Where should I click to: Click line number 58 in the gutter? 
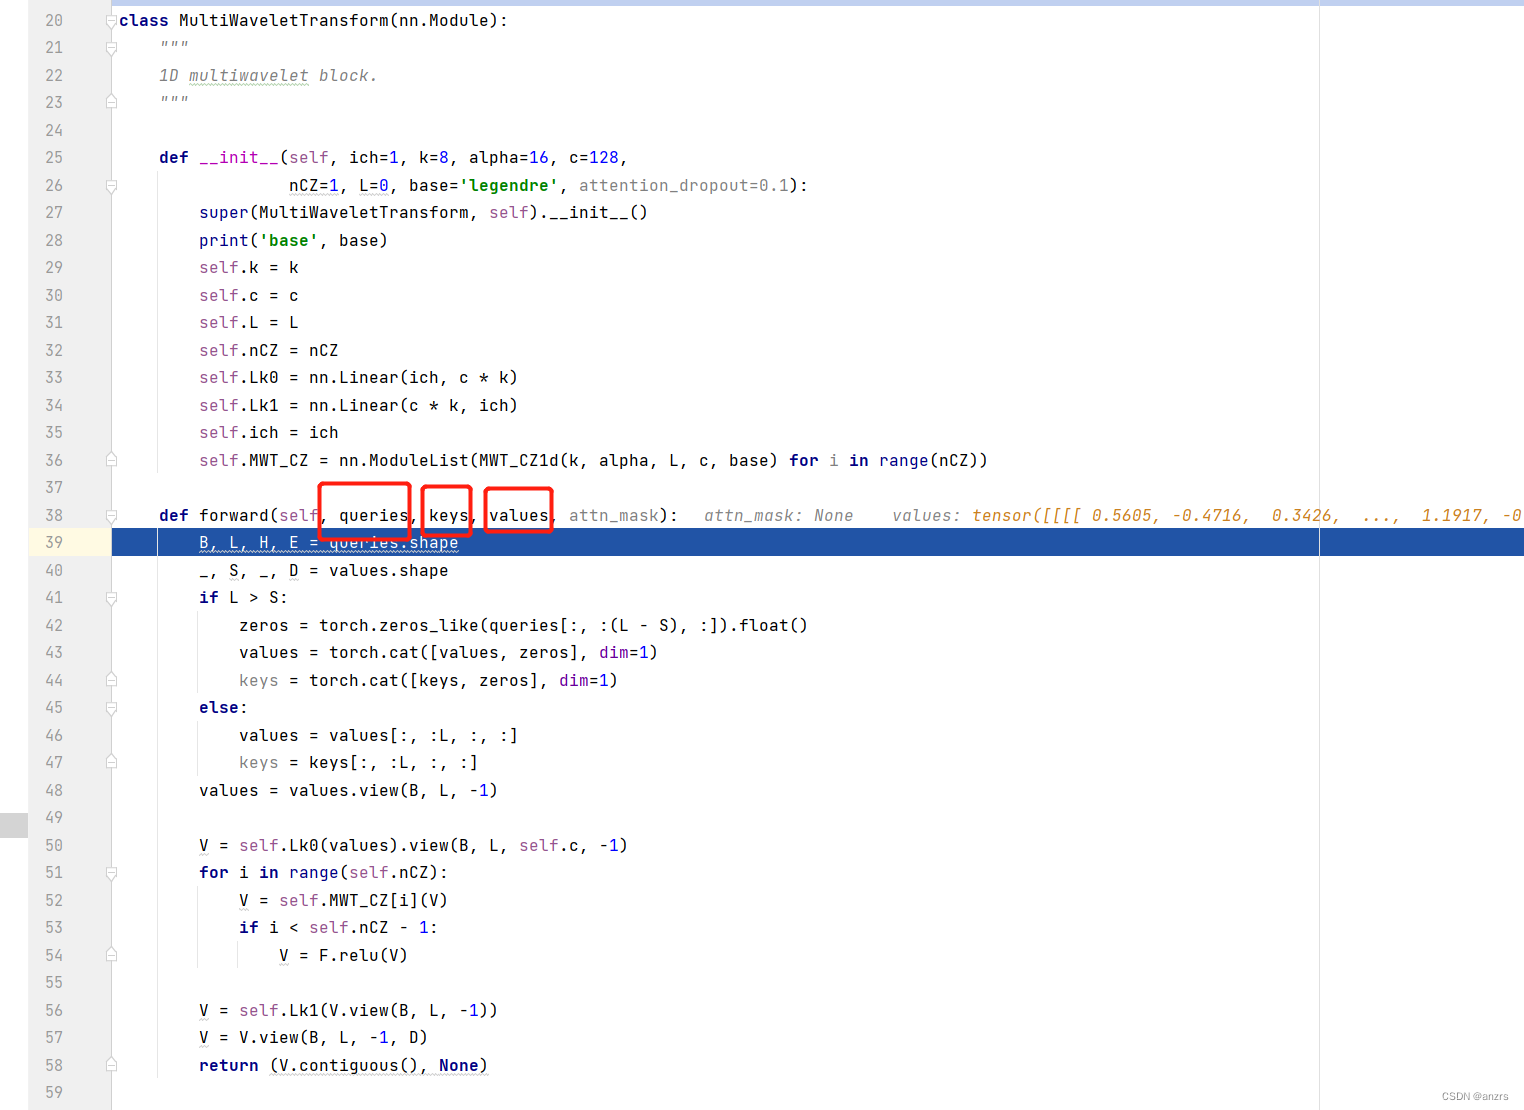54,1066
